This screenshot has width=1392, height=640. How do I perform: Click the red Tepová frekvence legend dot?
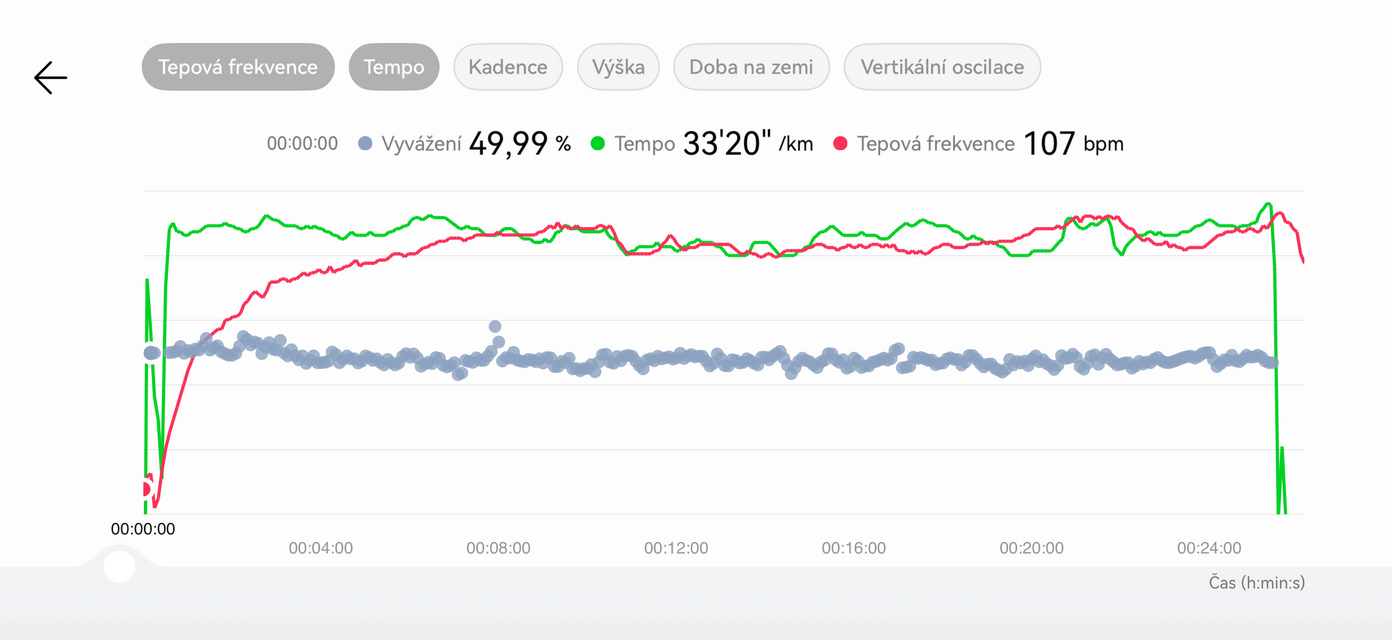click(x=841, y=144)
